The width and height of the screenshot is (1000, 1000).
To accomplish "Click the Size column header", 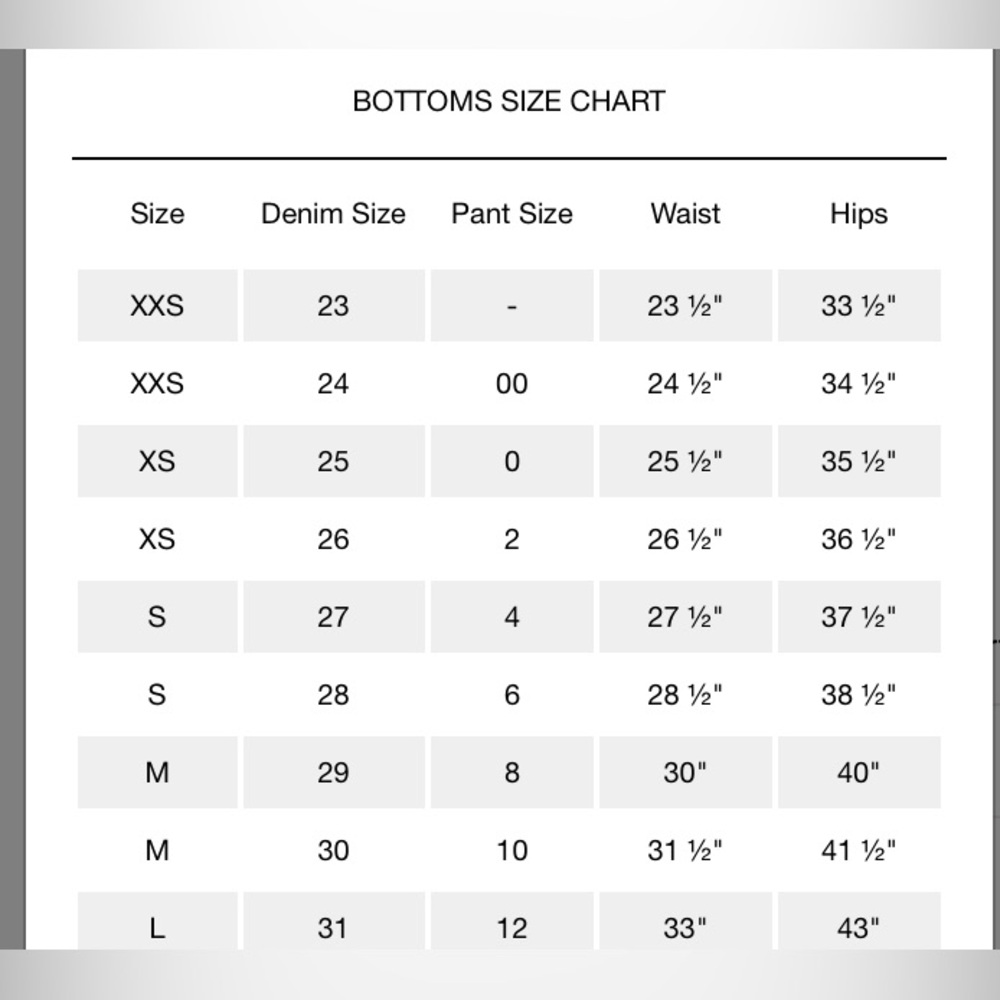I will [x=158, y=214].
